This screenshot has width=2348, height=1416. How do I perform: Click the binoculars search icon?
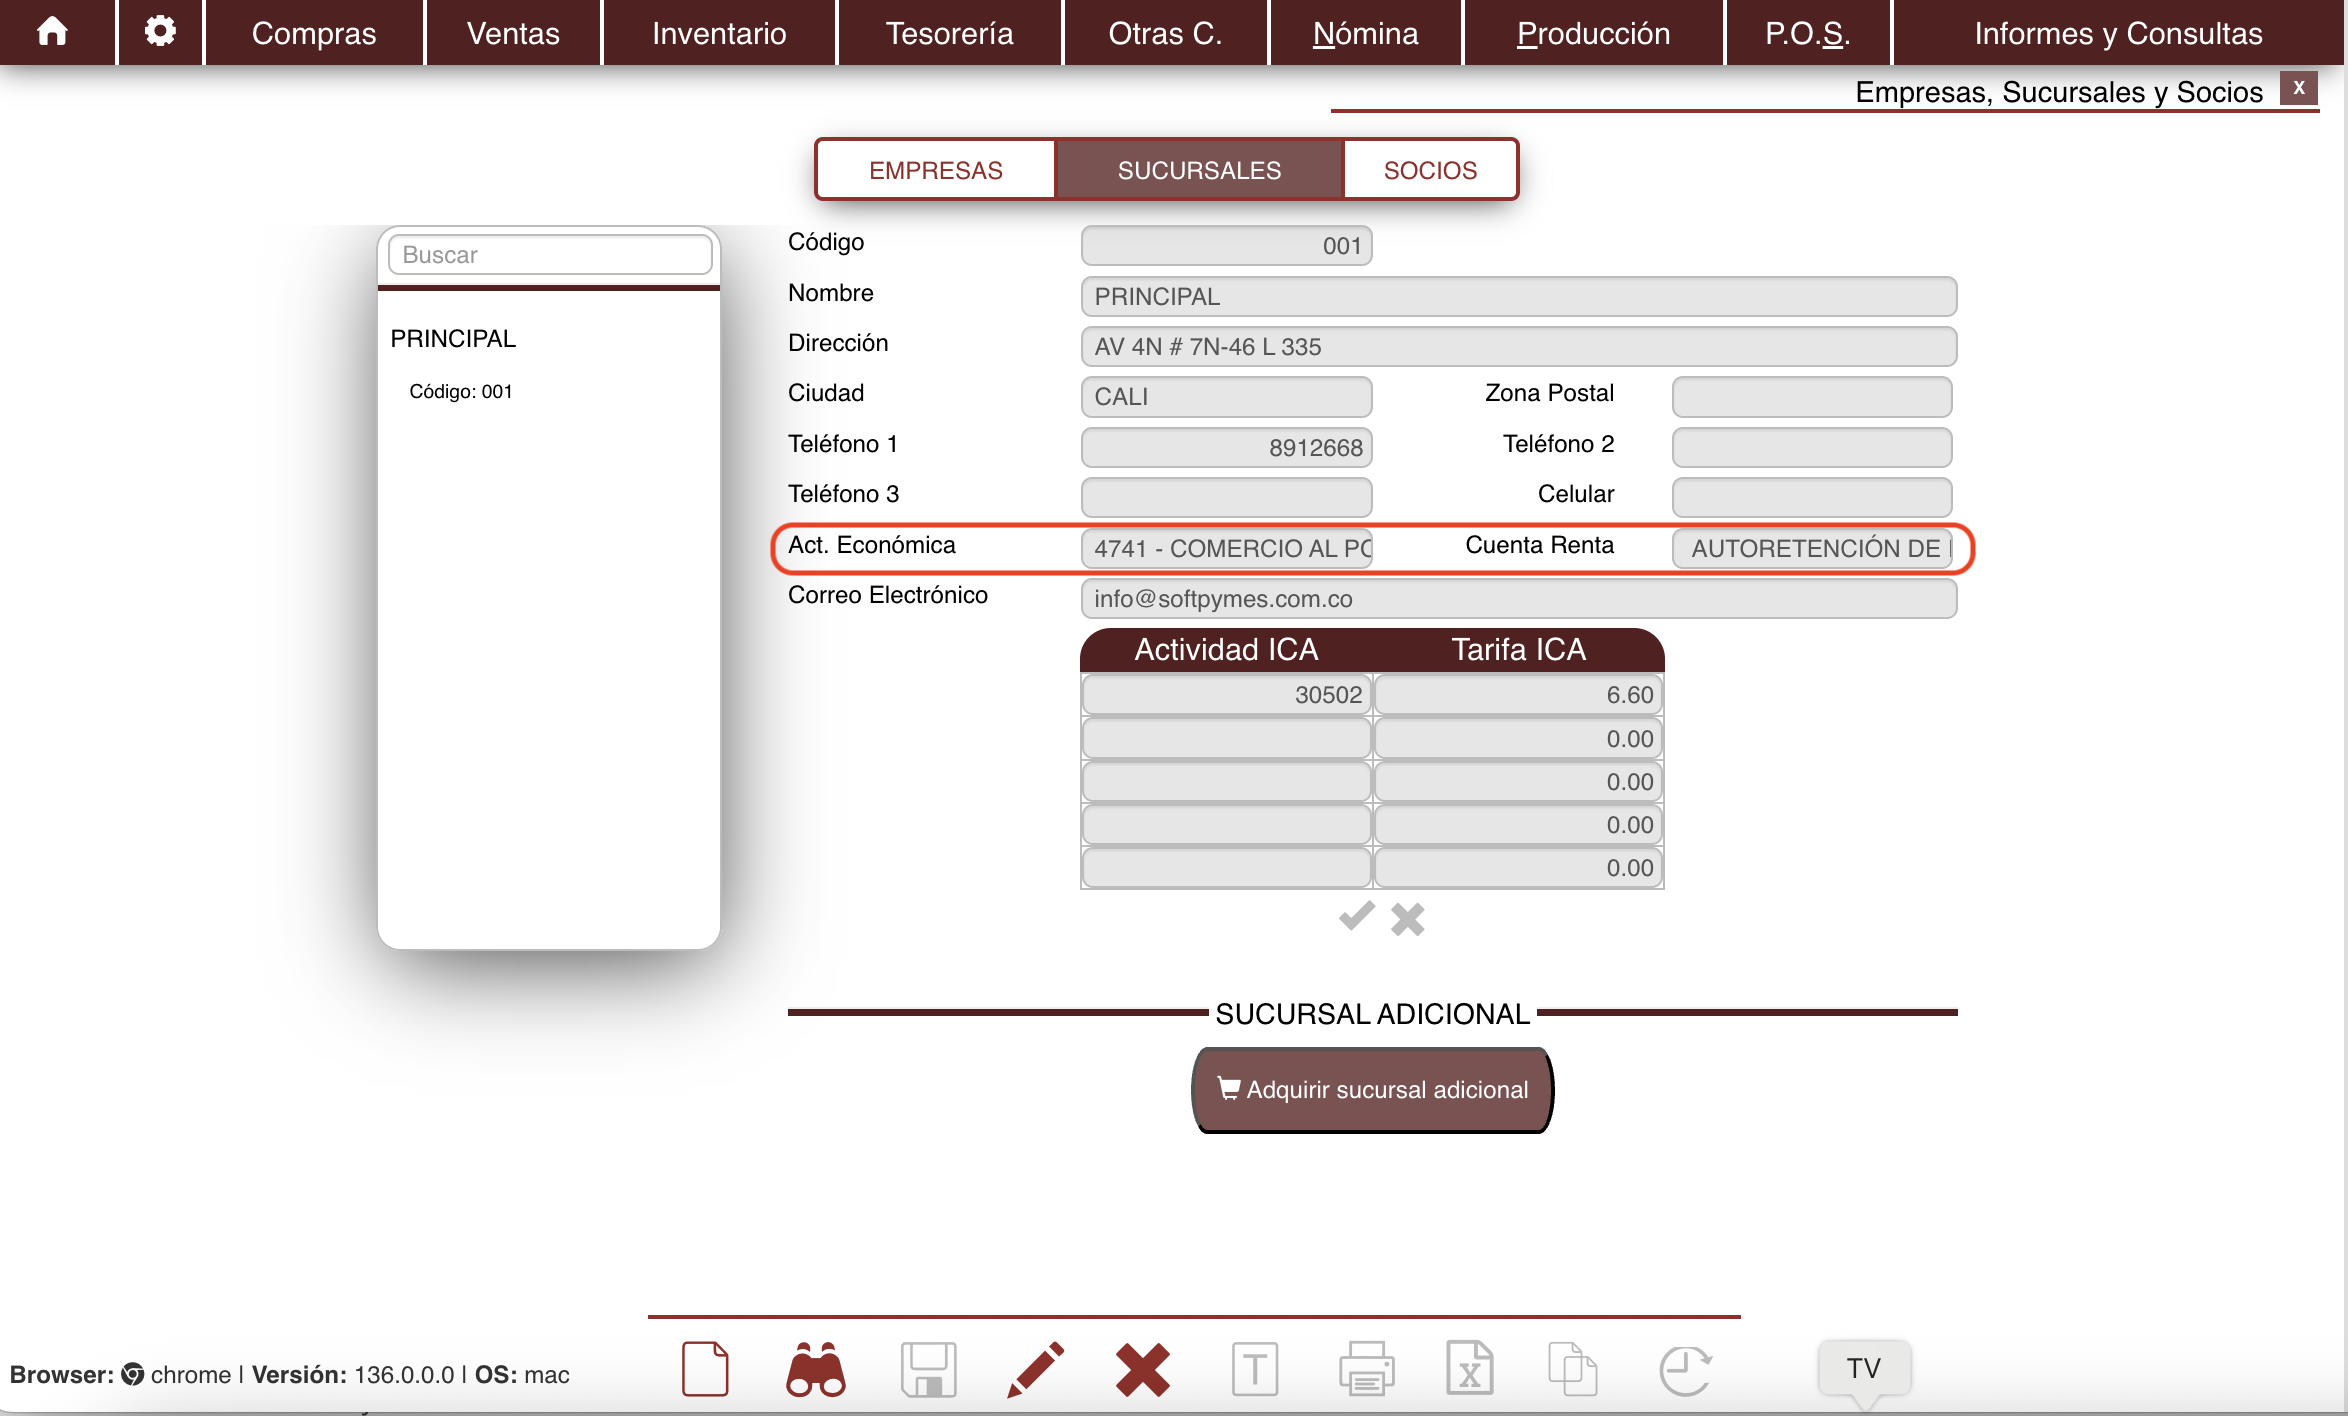[x=816, y=1368]
